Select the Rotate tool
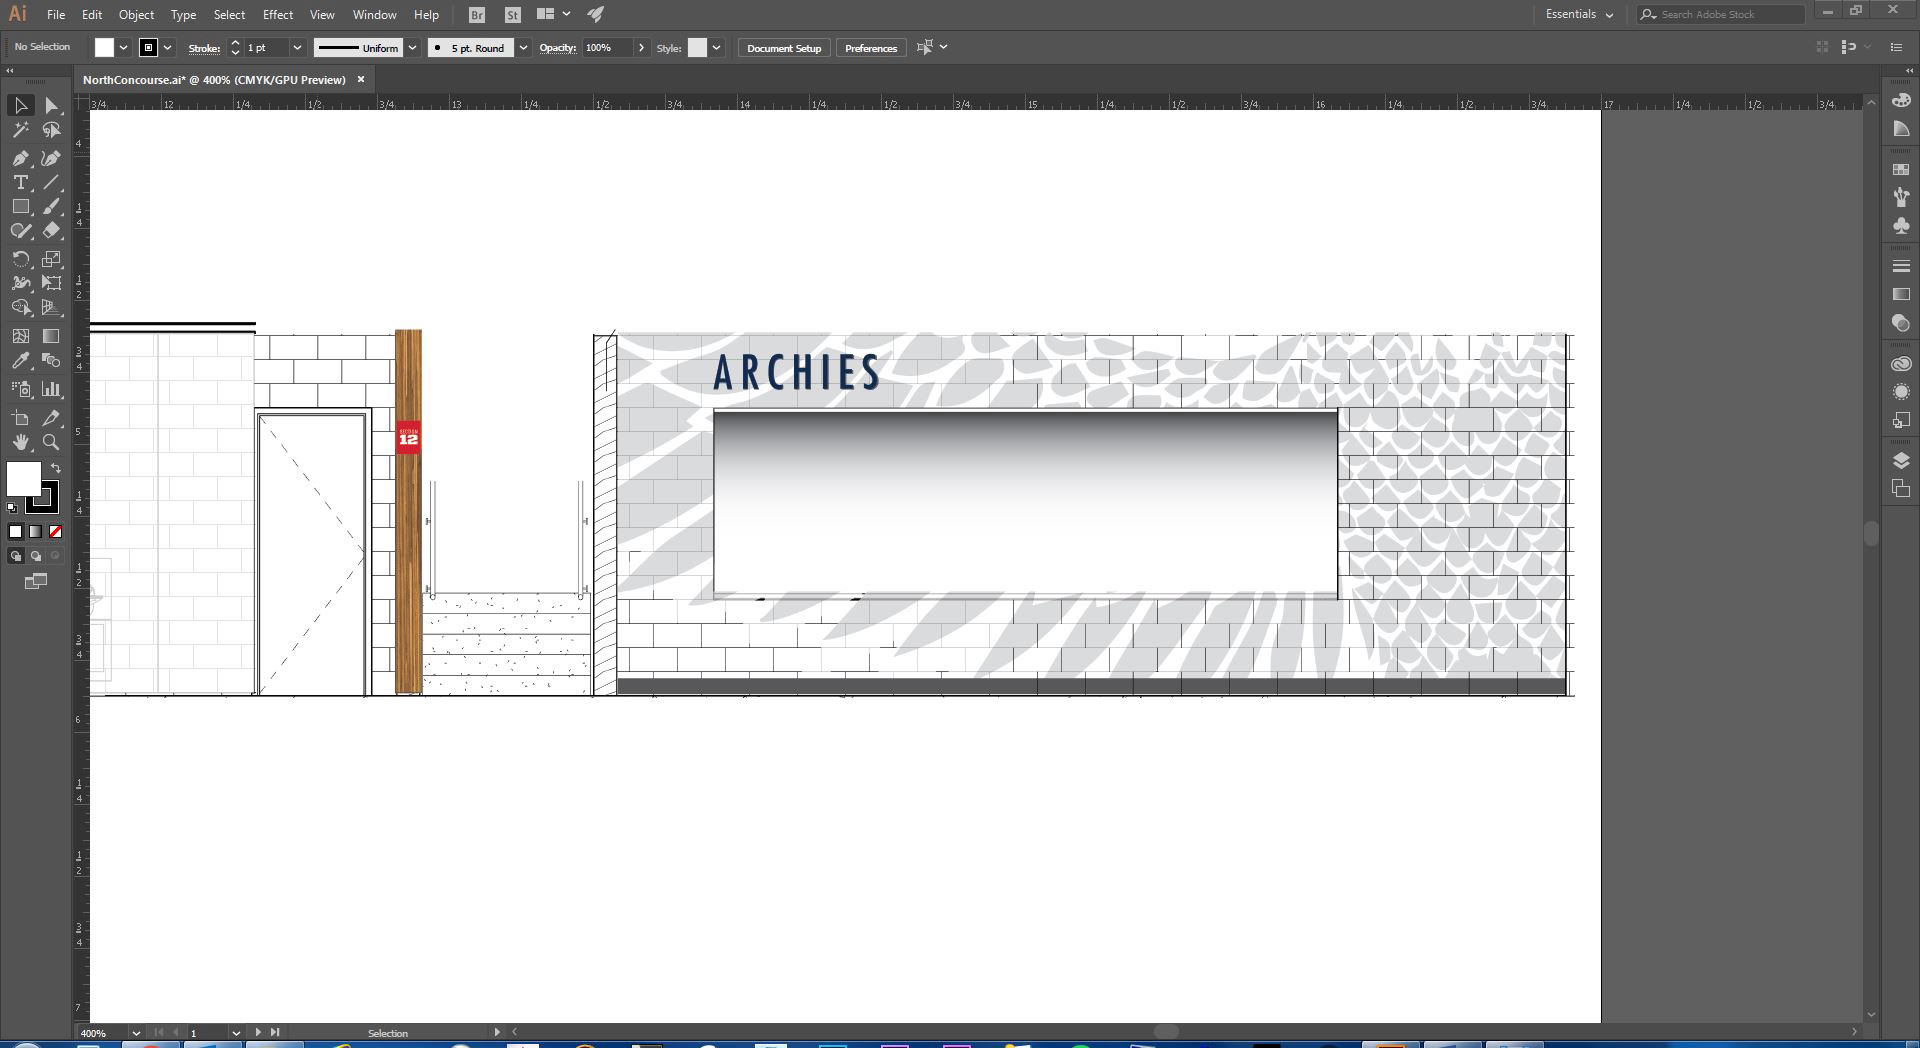This screenshot has width=1920, height=1048. coord(20,259)
